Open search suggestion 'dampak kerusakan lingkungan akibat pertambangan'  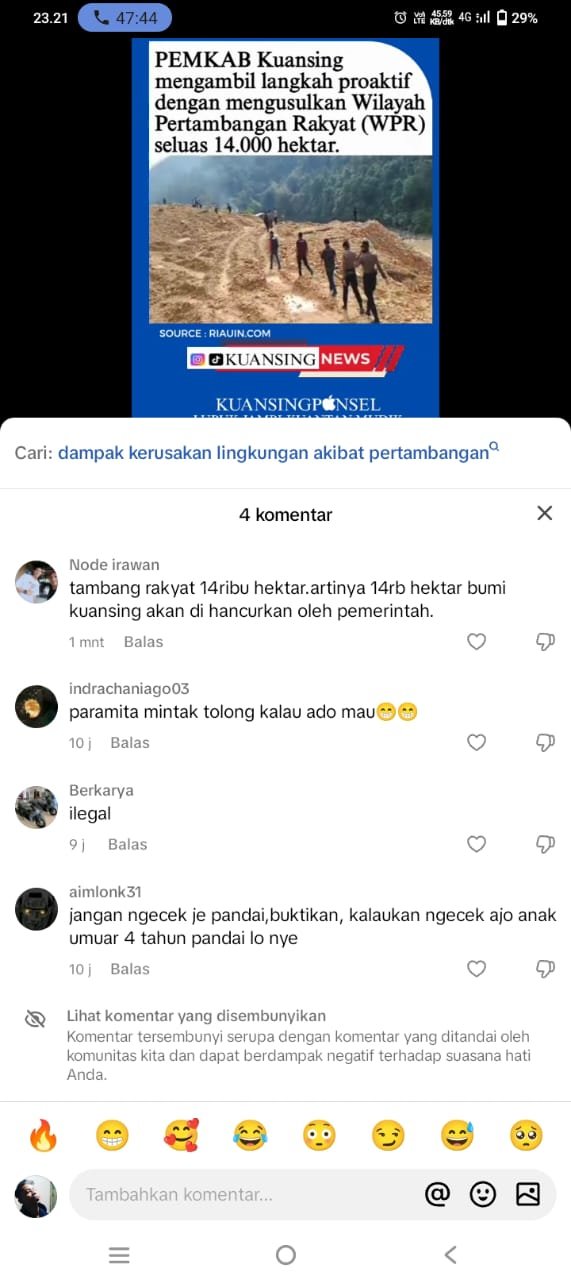point(273,453)
